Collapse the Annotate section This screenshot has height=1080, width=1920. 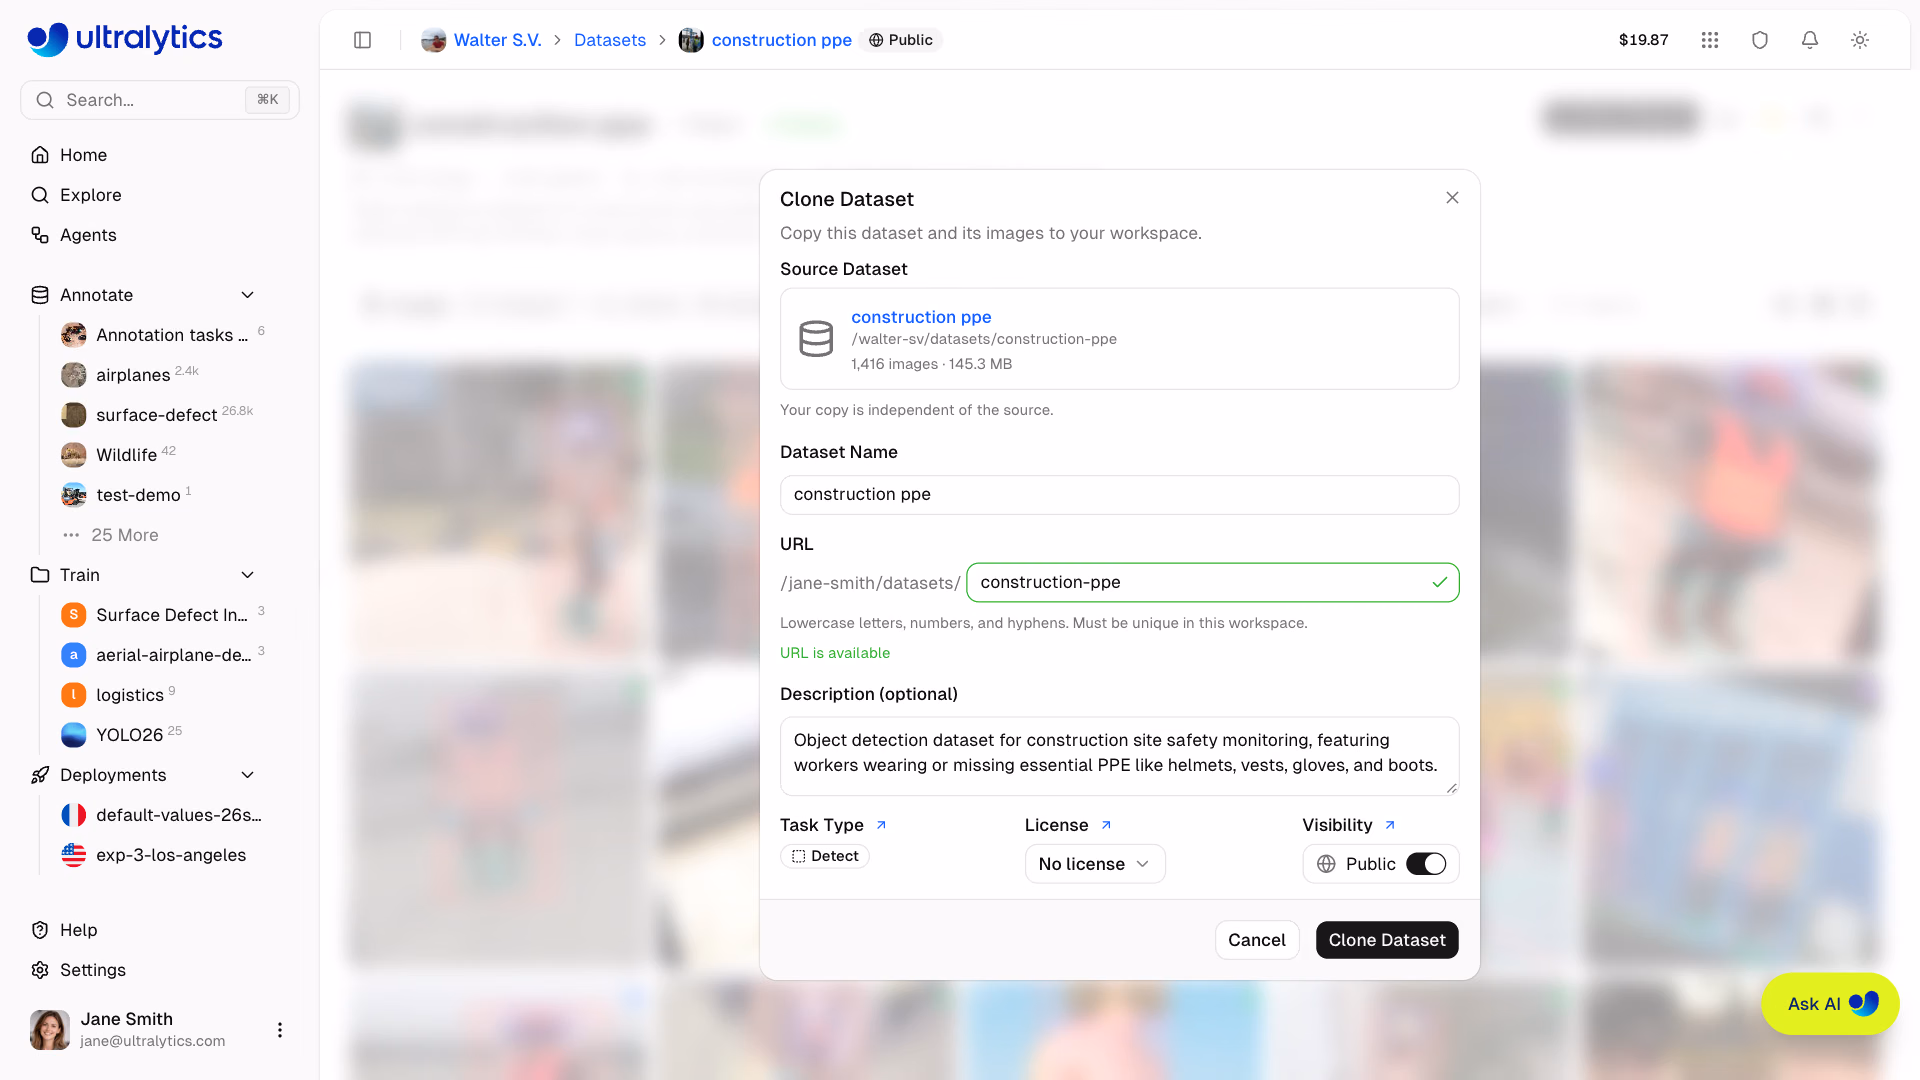pyautogui.click(x=248, y=295)
